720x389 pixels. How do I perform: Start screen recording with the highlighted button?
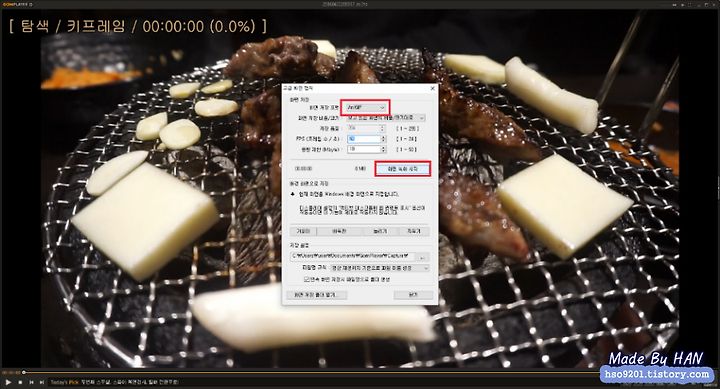pos(403,169)
